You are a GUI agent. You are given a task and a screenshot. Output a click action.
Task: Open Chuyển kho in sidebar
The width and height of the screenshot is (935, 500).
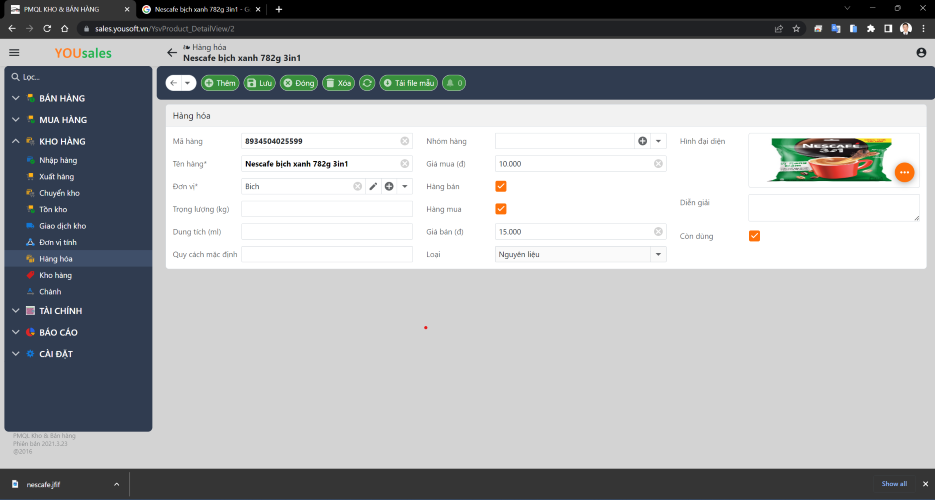pos(59,193)
